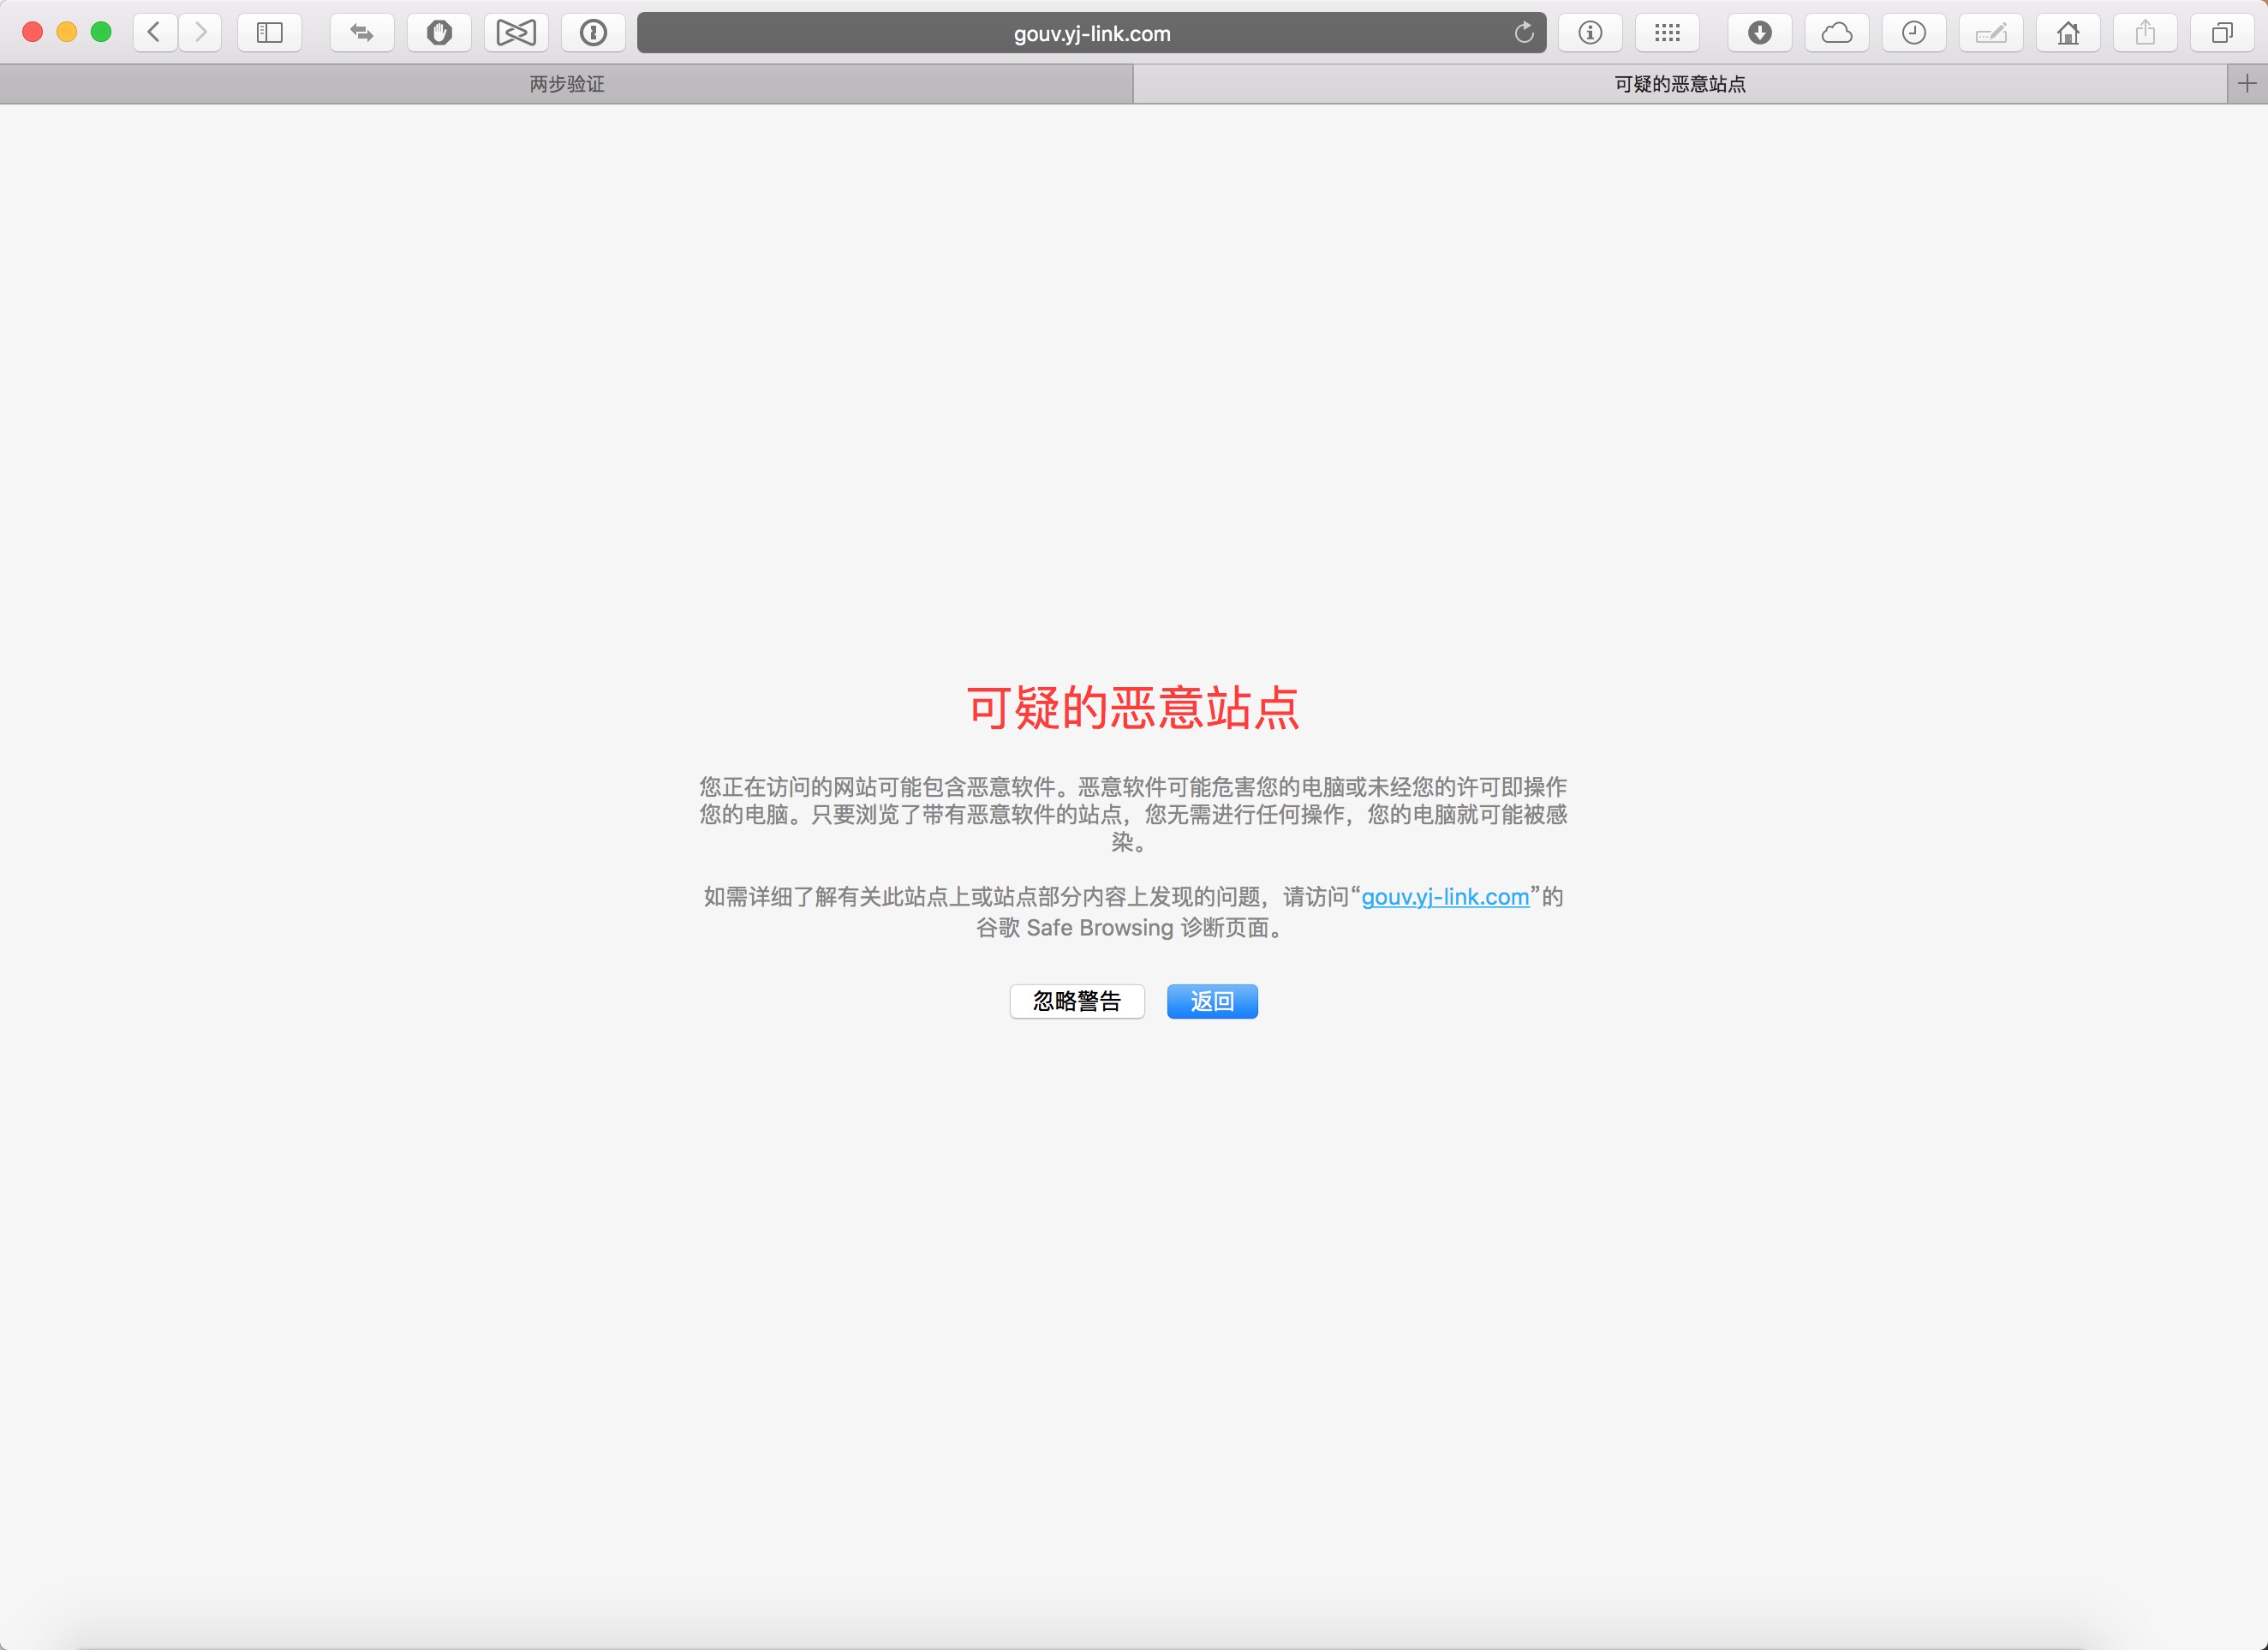
Task: Toggle the Safari sidebar
Action: [x=269, y=33]
